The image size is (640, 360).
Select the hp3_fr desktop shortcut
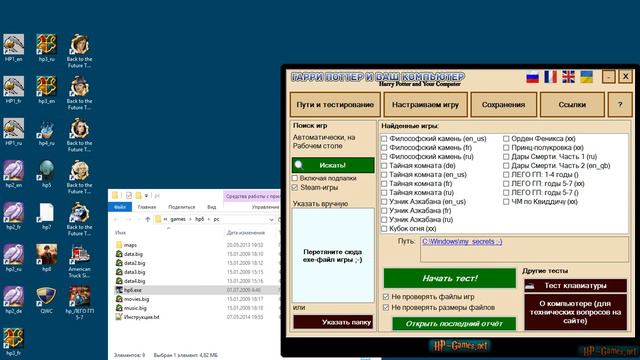(13, 342)
